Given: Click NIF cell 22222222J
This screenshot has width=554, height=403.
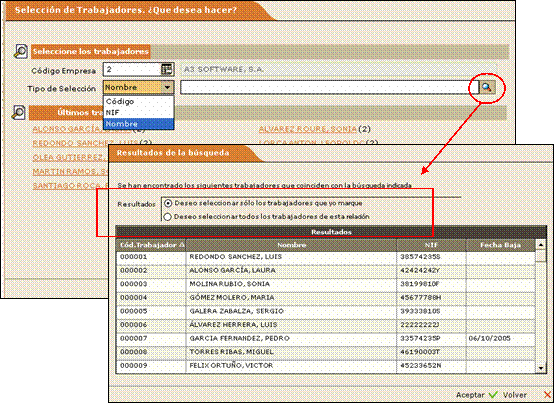Looking at the screenshot, I should [x=431, y=325].
